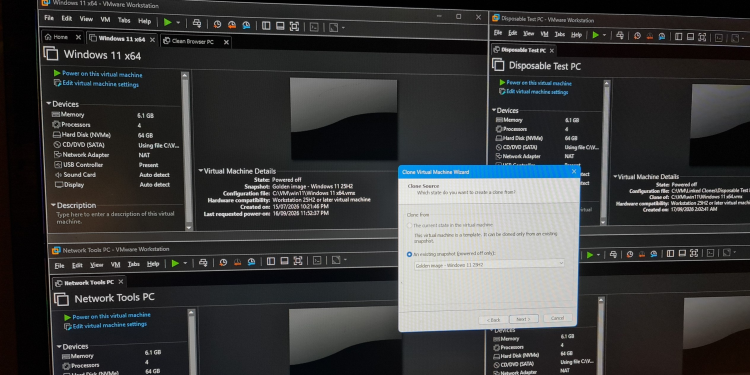Click VM screen thumbnail in Windows 11 x64 window

coord(343,119)
